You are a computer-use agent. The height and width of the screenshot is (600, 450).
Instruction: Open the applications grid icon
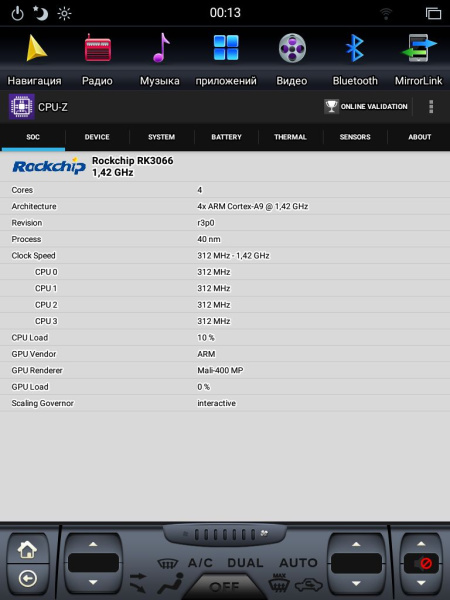tap(226, 48)
